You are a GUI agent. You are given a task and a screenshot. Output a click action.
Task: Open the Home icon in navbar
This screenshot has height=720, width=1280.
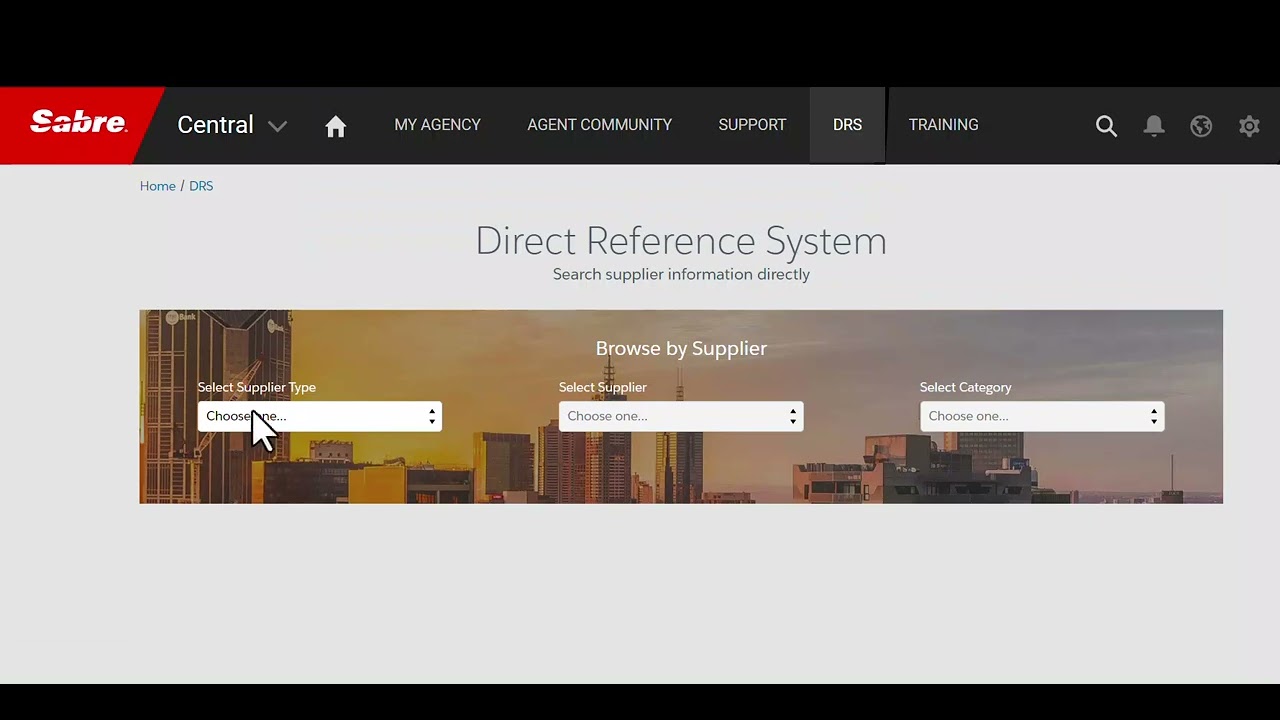(x=336, y=126)
